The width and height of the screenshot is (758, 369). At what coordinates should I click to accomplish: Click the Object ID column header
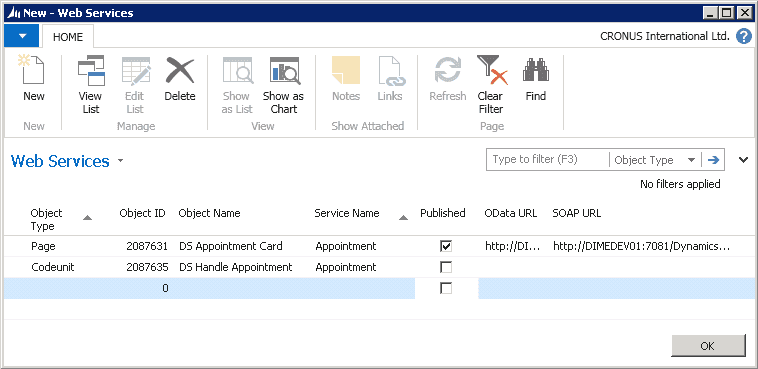[x=142, y=213]
